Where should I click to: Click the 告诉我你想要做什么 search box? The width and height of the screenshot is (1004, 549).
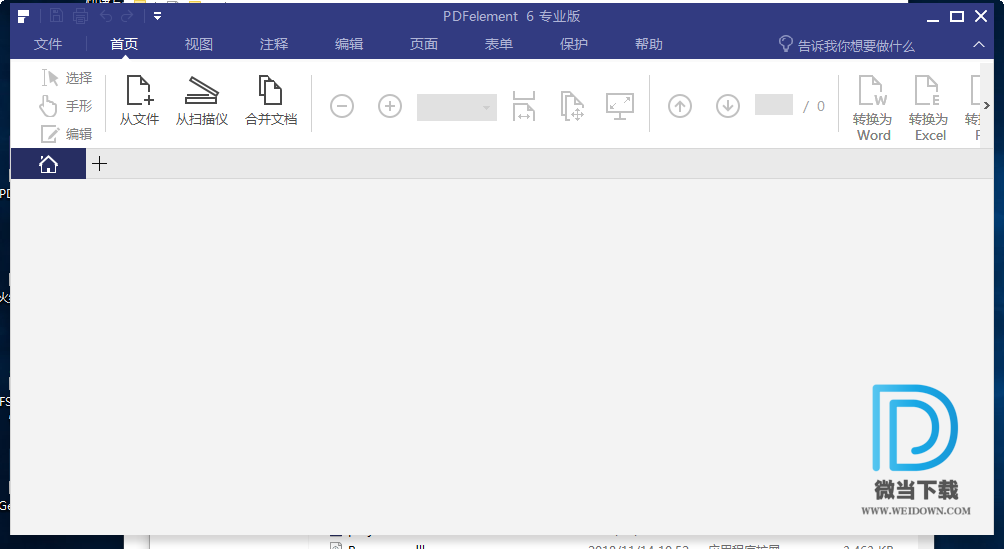846,45
